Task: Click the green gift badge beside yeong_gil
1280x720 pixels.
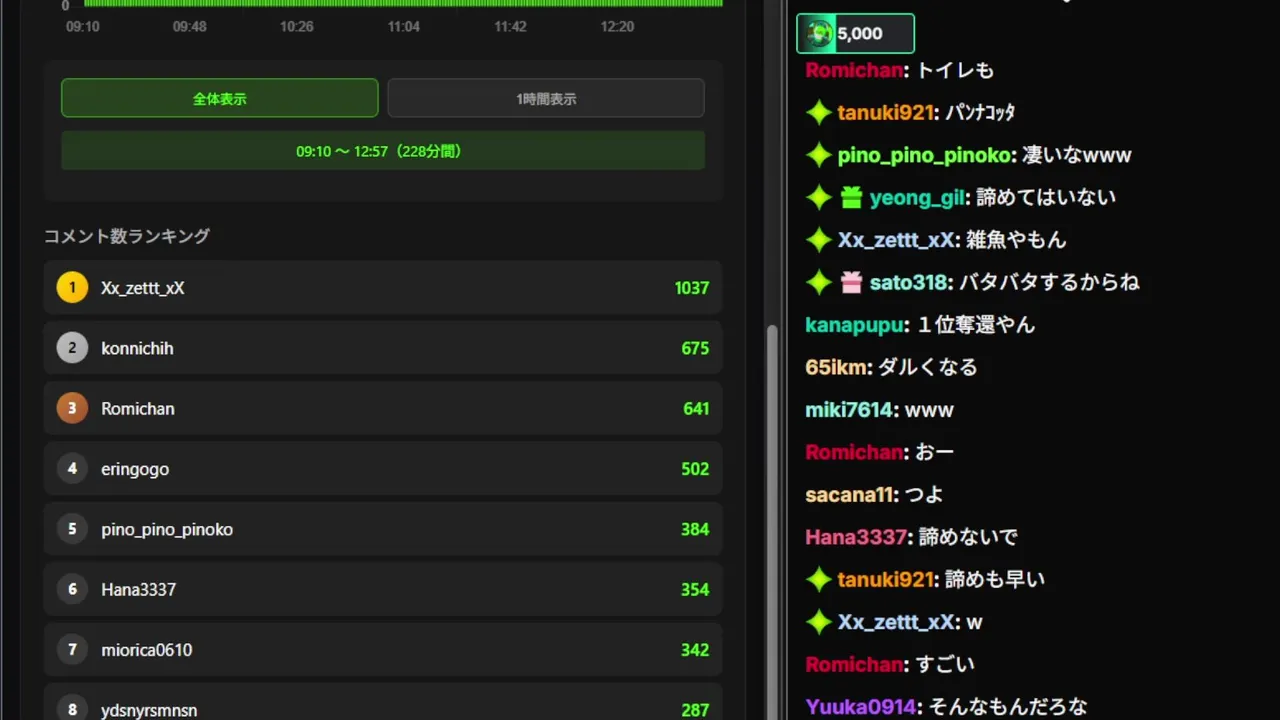Action: click(851, 198)
